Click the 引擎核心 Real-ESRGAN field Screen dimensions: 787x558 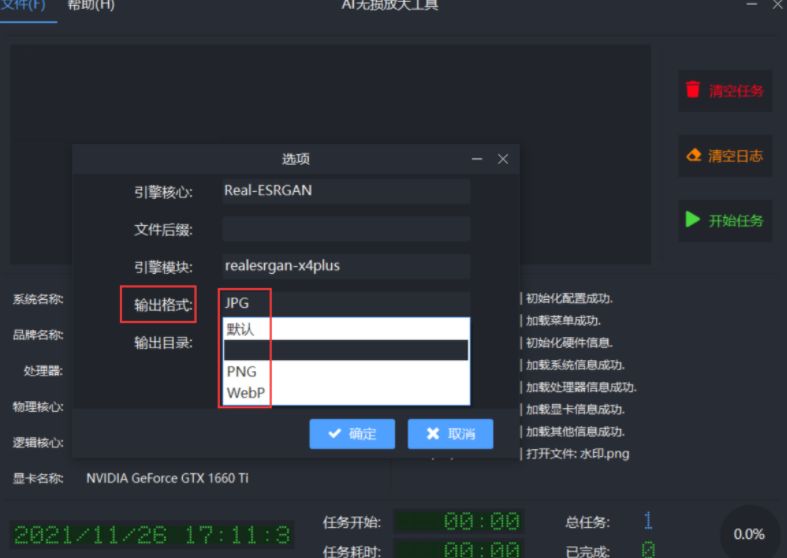pyautogui.click(x=345, y=191)
